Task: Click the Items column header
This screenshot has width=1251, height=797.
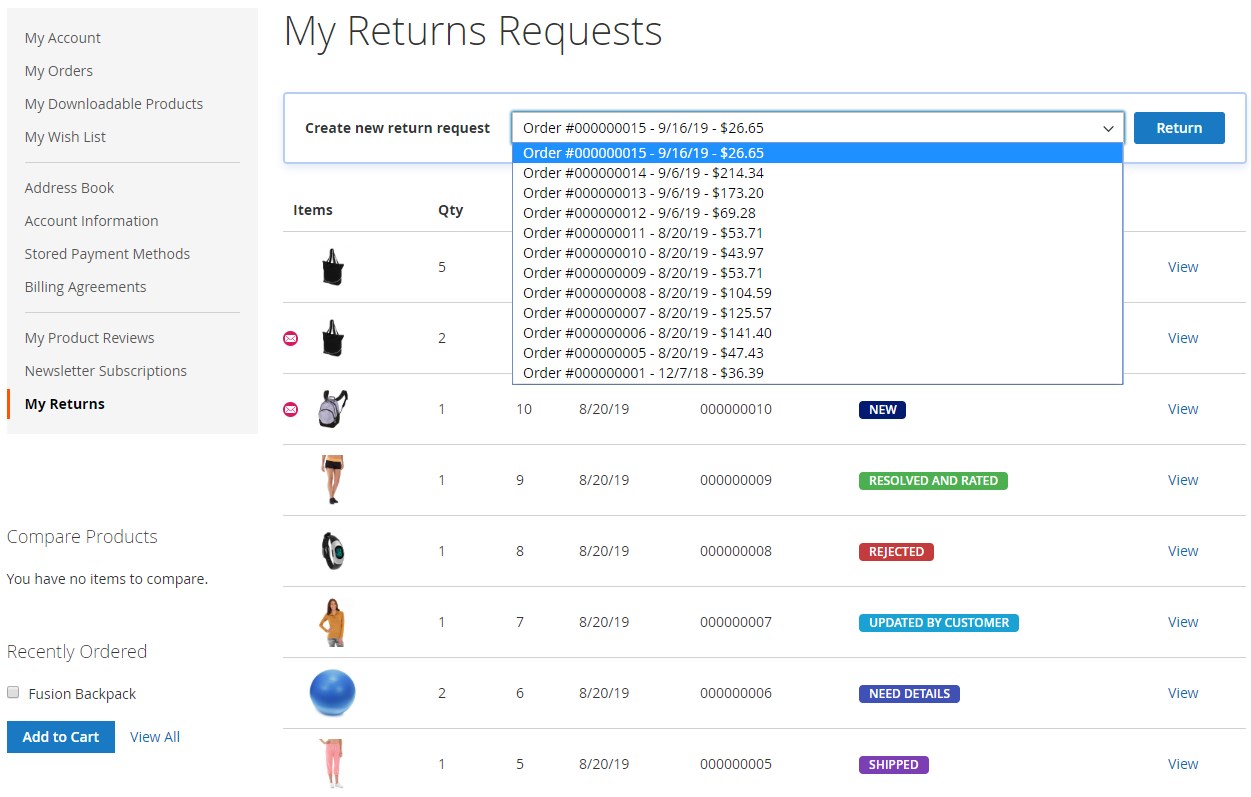Action: tap(313, 210)
